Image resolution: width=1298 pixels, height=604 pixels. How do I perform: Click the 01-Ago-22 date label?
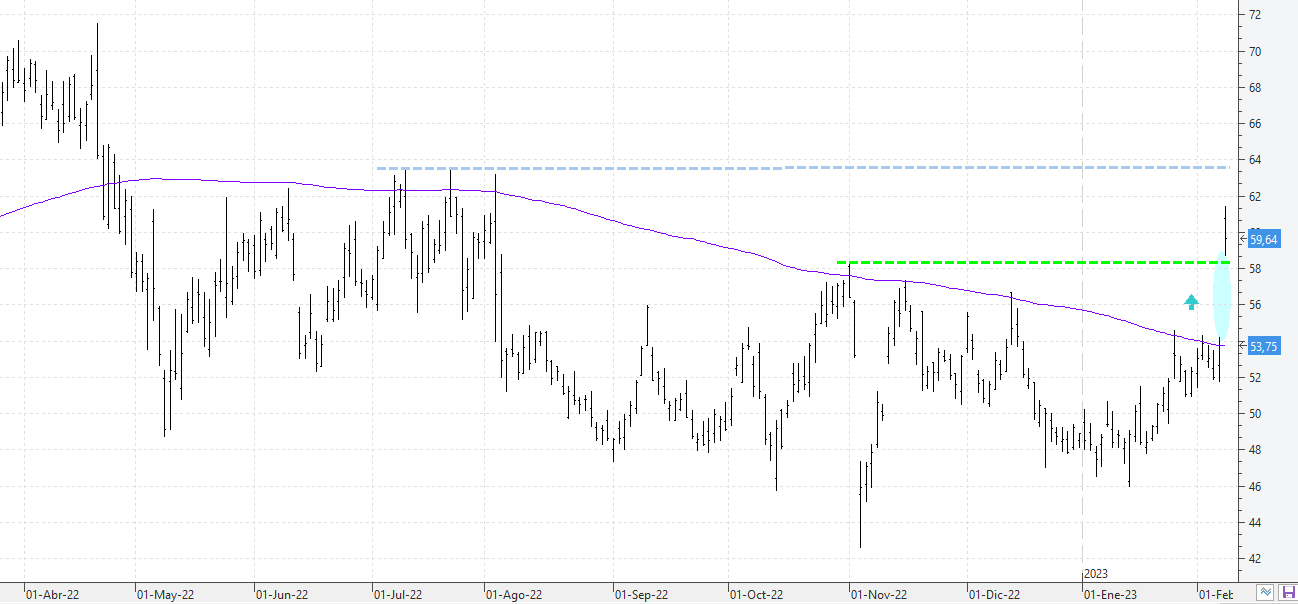point(514,594)
